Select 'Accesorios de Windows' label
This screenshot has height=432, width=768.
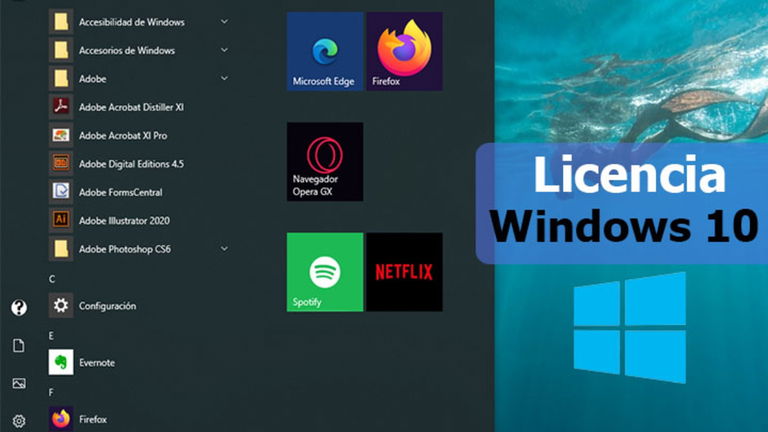tap(127, 50)
